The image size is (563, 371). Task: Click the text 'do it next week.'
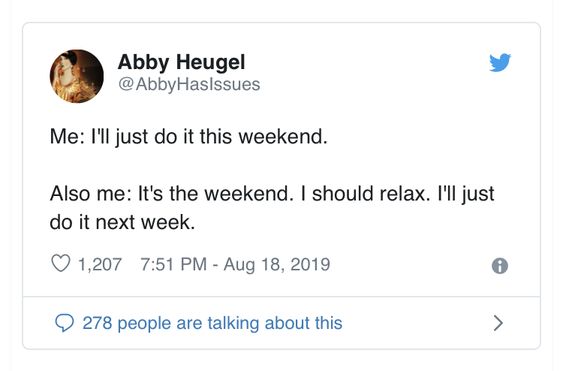click(x=122, y=222)
